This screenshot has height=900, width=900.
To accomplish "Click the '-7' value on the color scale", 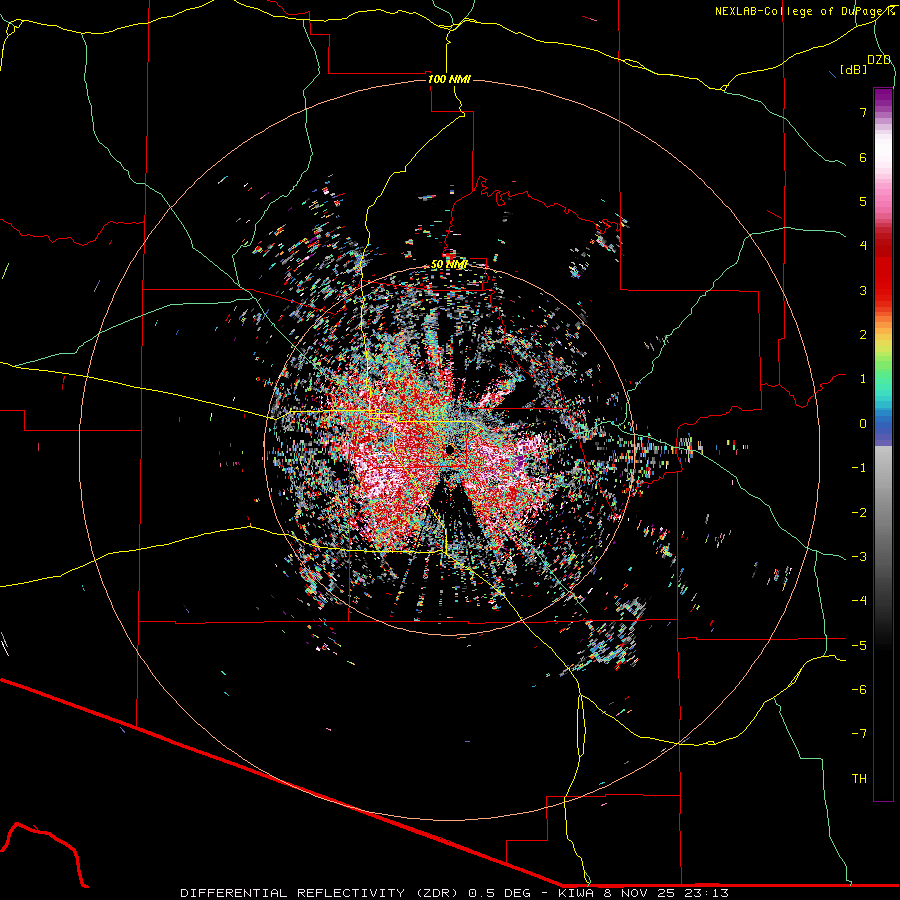I will [859, 734].
